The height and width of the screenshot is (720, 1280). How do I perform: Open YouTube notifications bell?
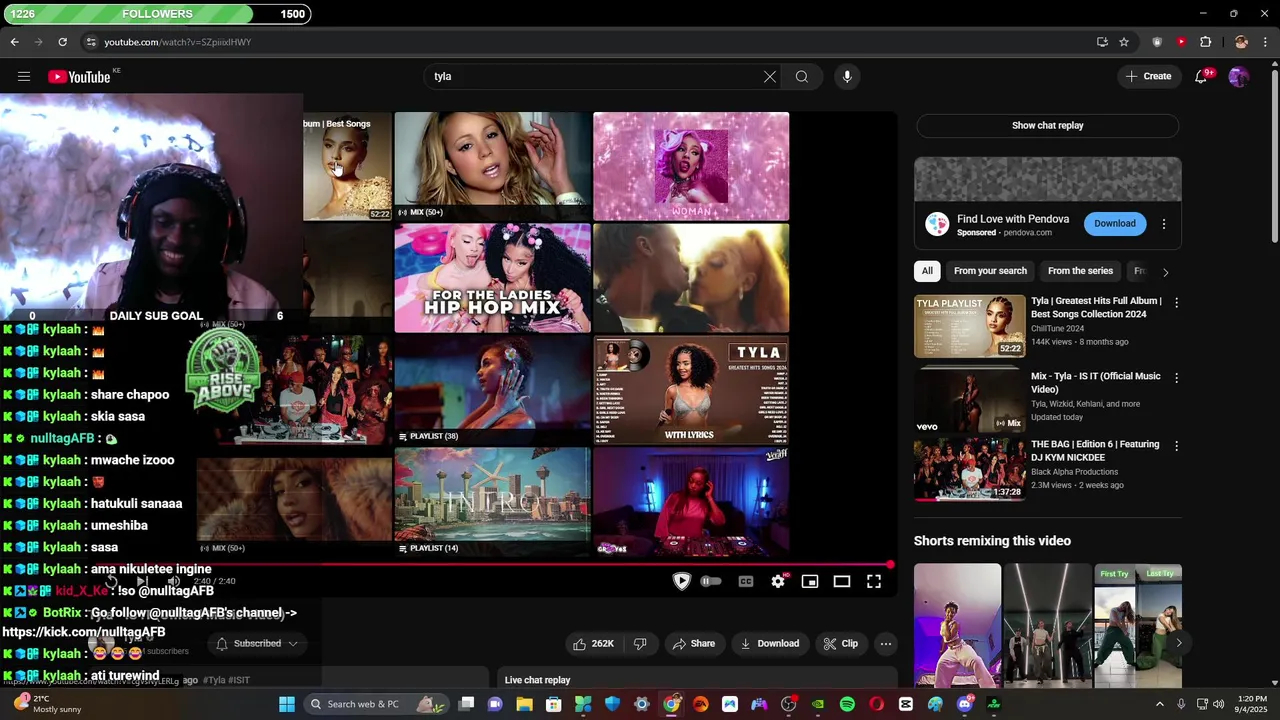[1202, 76]
